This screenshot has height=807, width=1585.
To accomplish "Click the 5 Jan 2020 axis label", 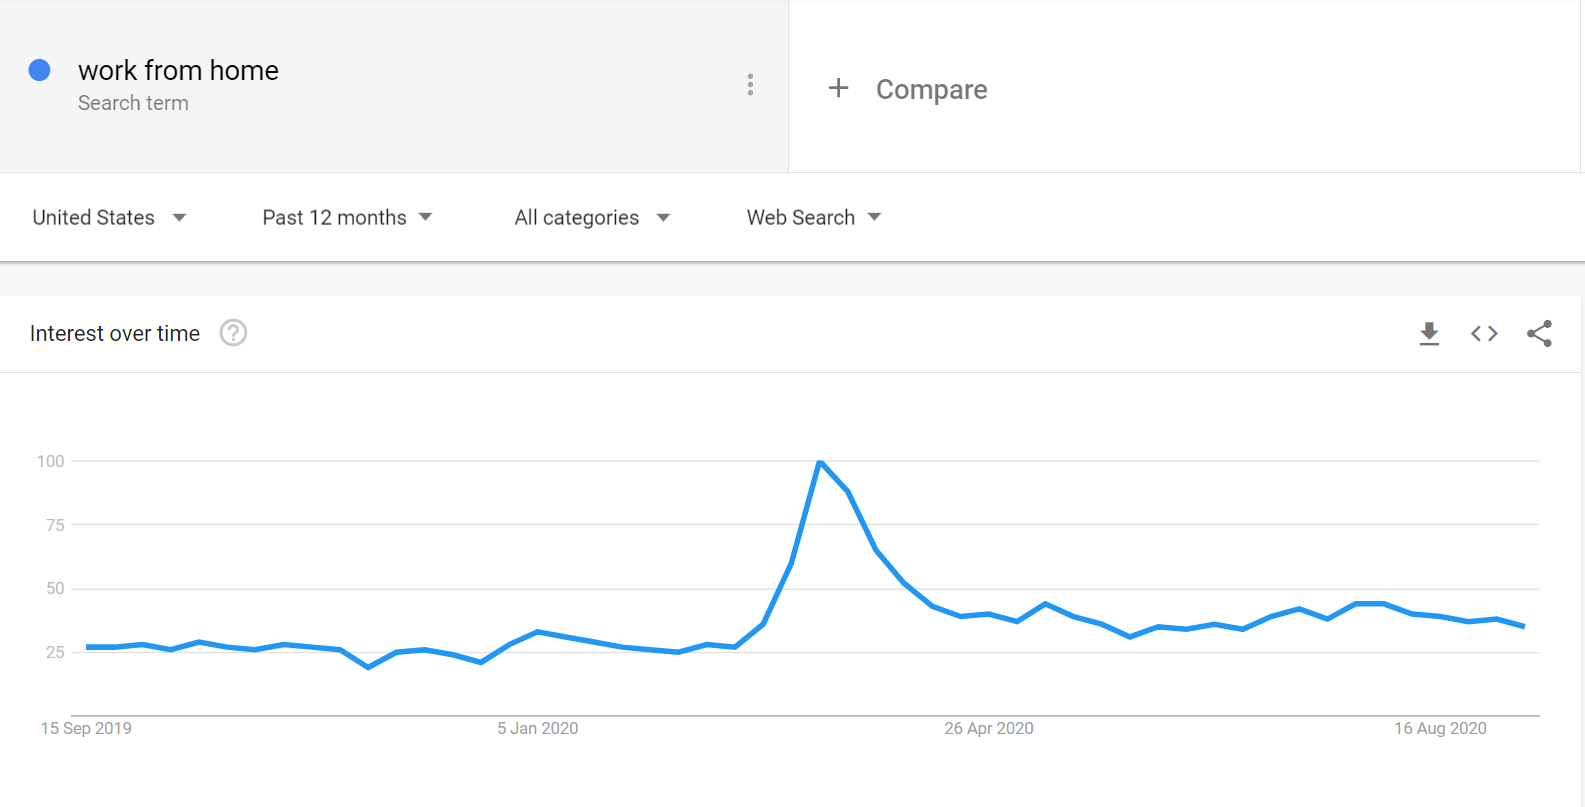I will pyautogui.click(x=537, y=728).
